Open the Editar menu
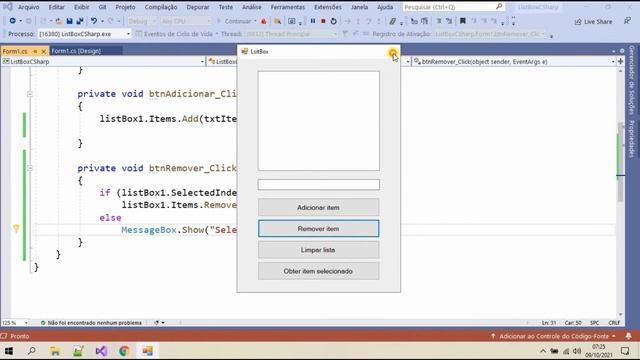The image size is (640, 360). [x=56, y=7]
